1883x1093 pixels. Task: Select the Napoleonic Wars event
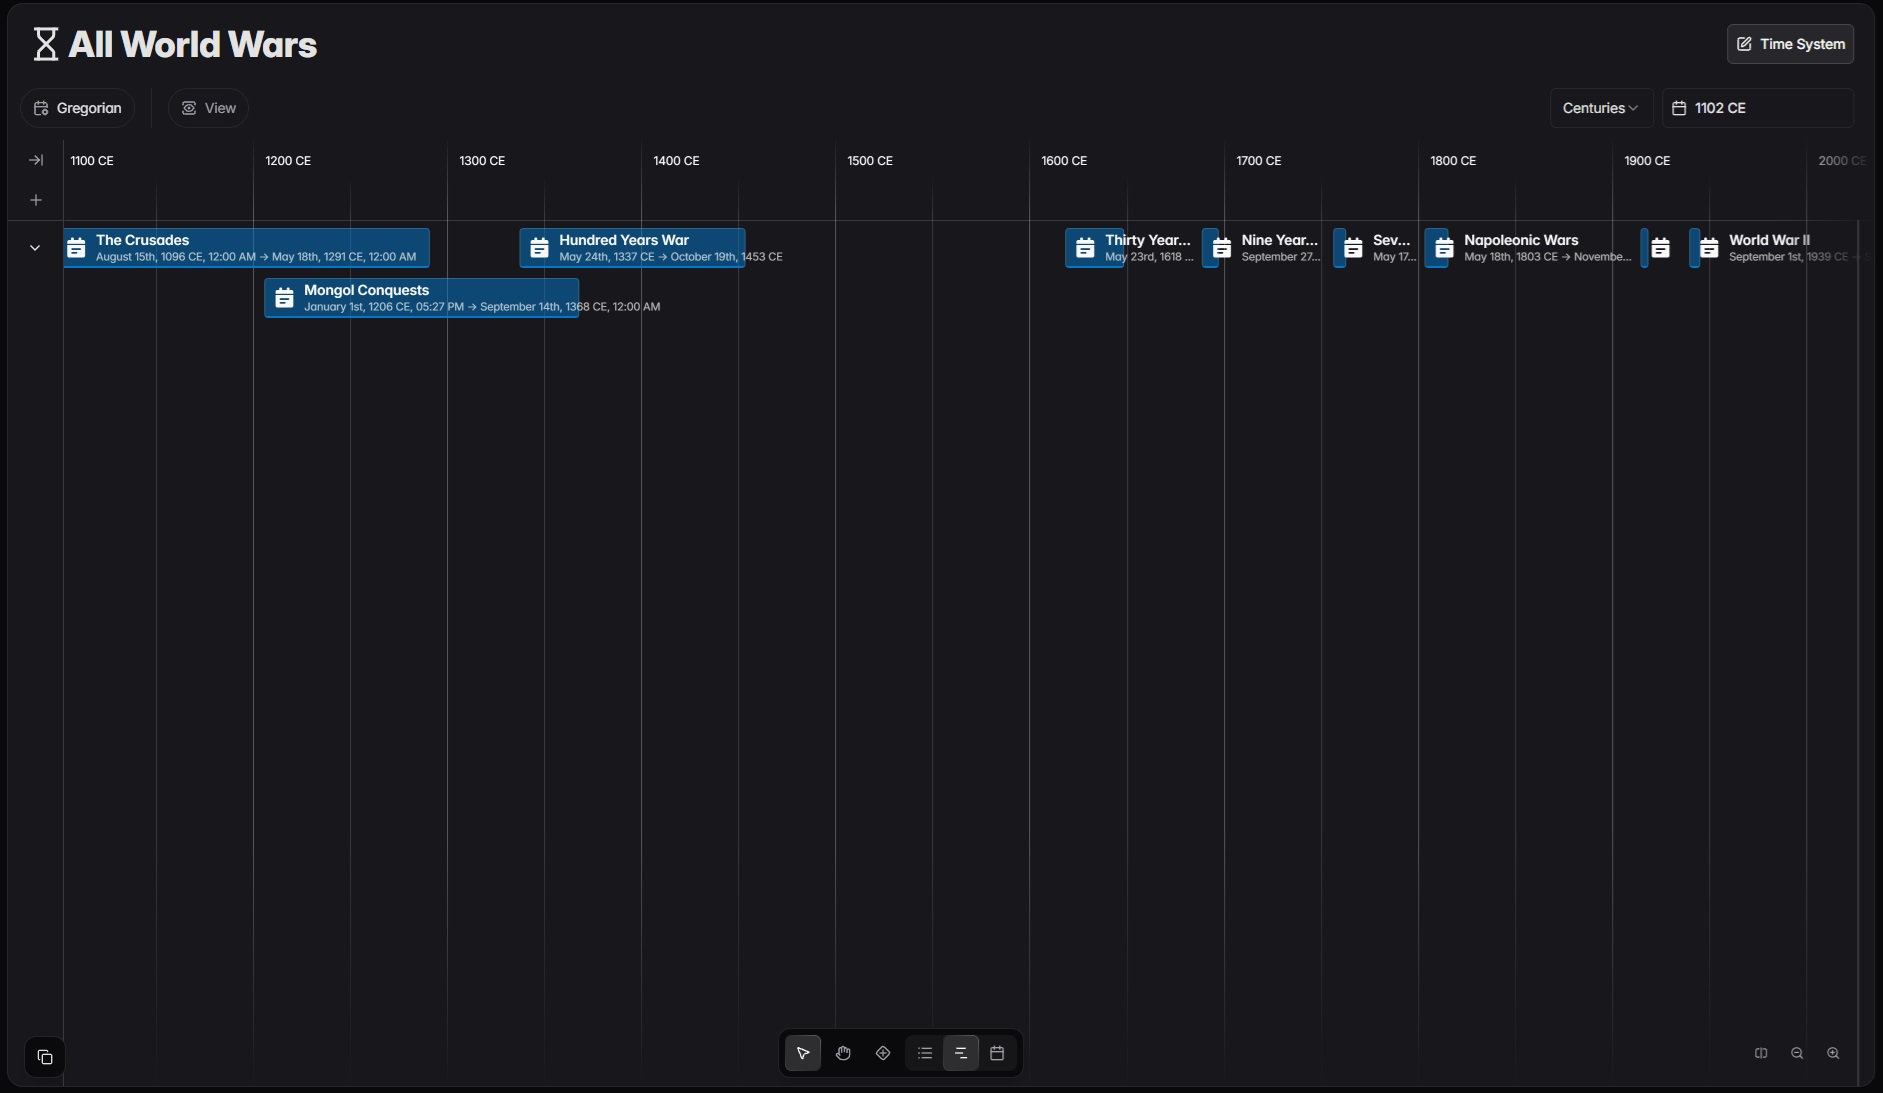[1437, 248]
